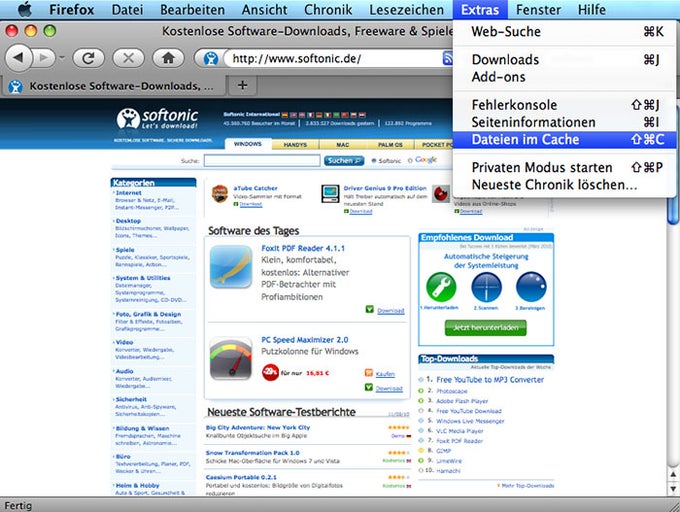Open the System & Utilities category

point(143,278)
